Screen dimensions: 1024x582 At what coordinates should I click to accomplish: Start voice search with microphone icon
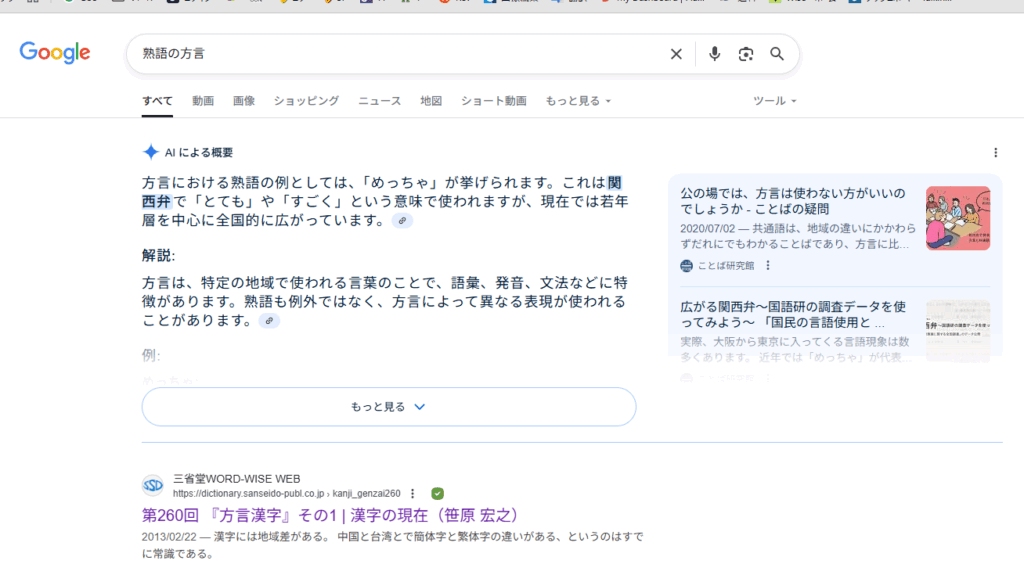(714, 54)
